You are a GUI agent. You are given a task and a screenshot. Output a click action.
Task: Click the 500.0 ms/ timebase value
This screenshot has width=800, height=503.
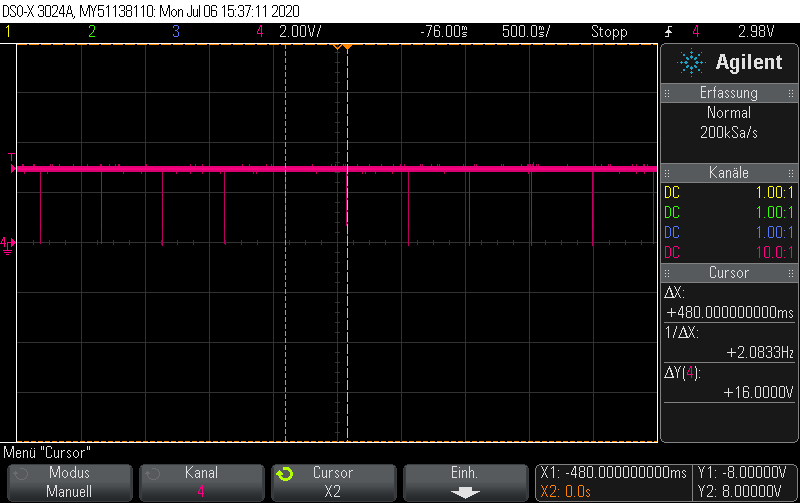pyautogui.click(x=526, y=32)
